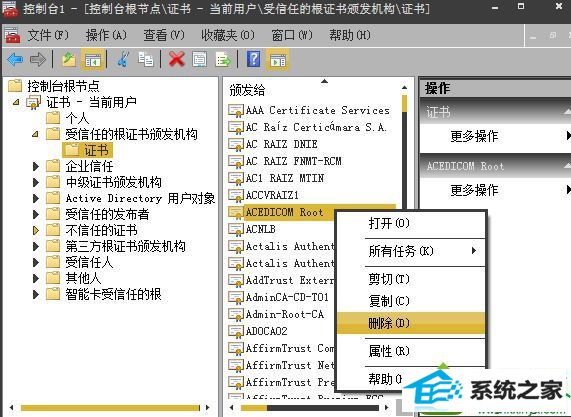This screenshot has height=417, width=571.
Task: Click the gray Forward arrow icon
Action: 38,59
